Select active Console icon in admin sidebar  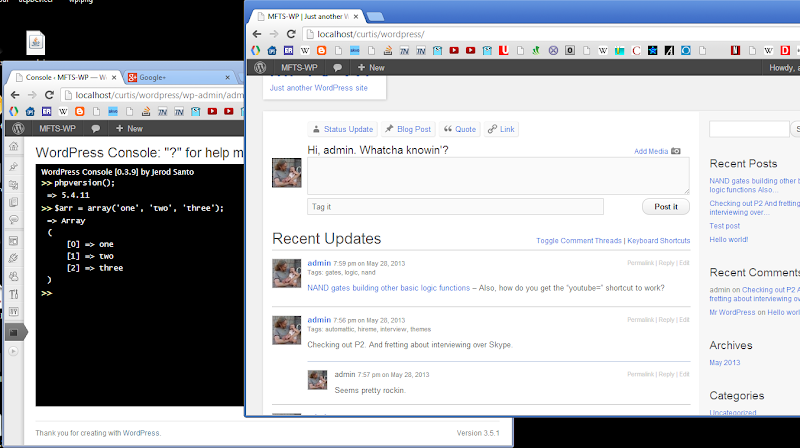coord(14,333)
